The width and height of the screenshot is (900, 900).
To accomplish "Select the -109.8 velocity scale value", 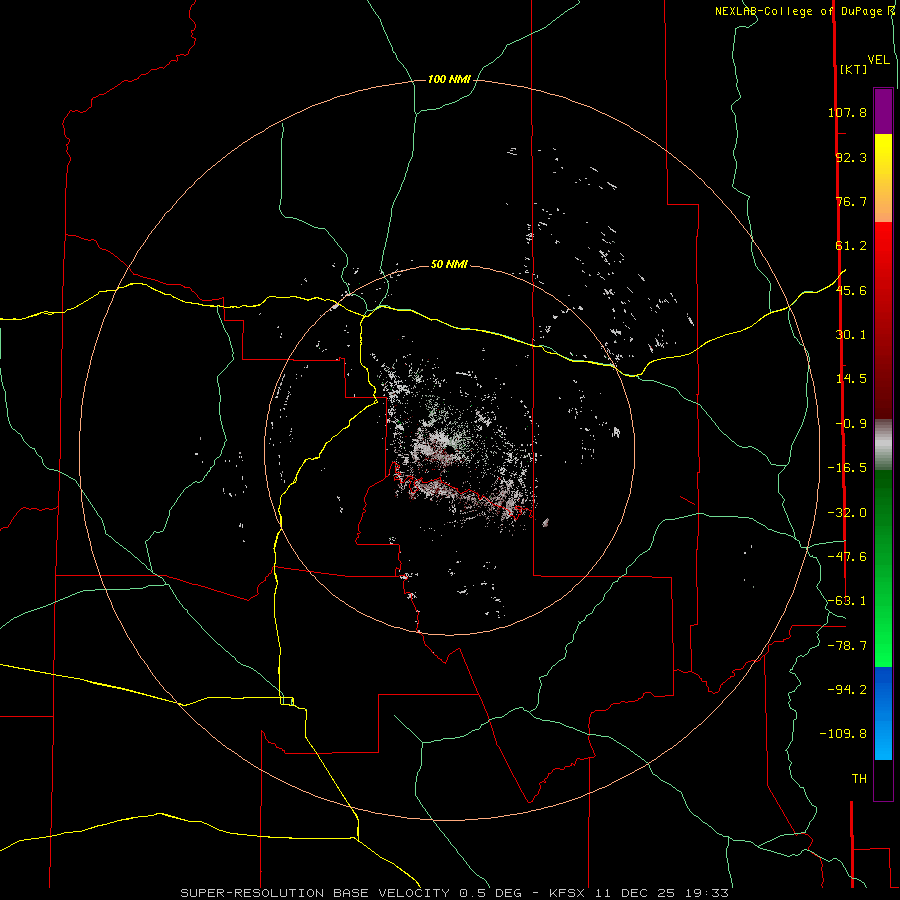I will (x=844, y=734).
